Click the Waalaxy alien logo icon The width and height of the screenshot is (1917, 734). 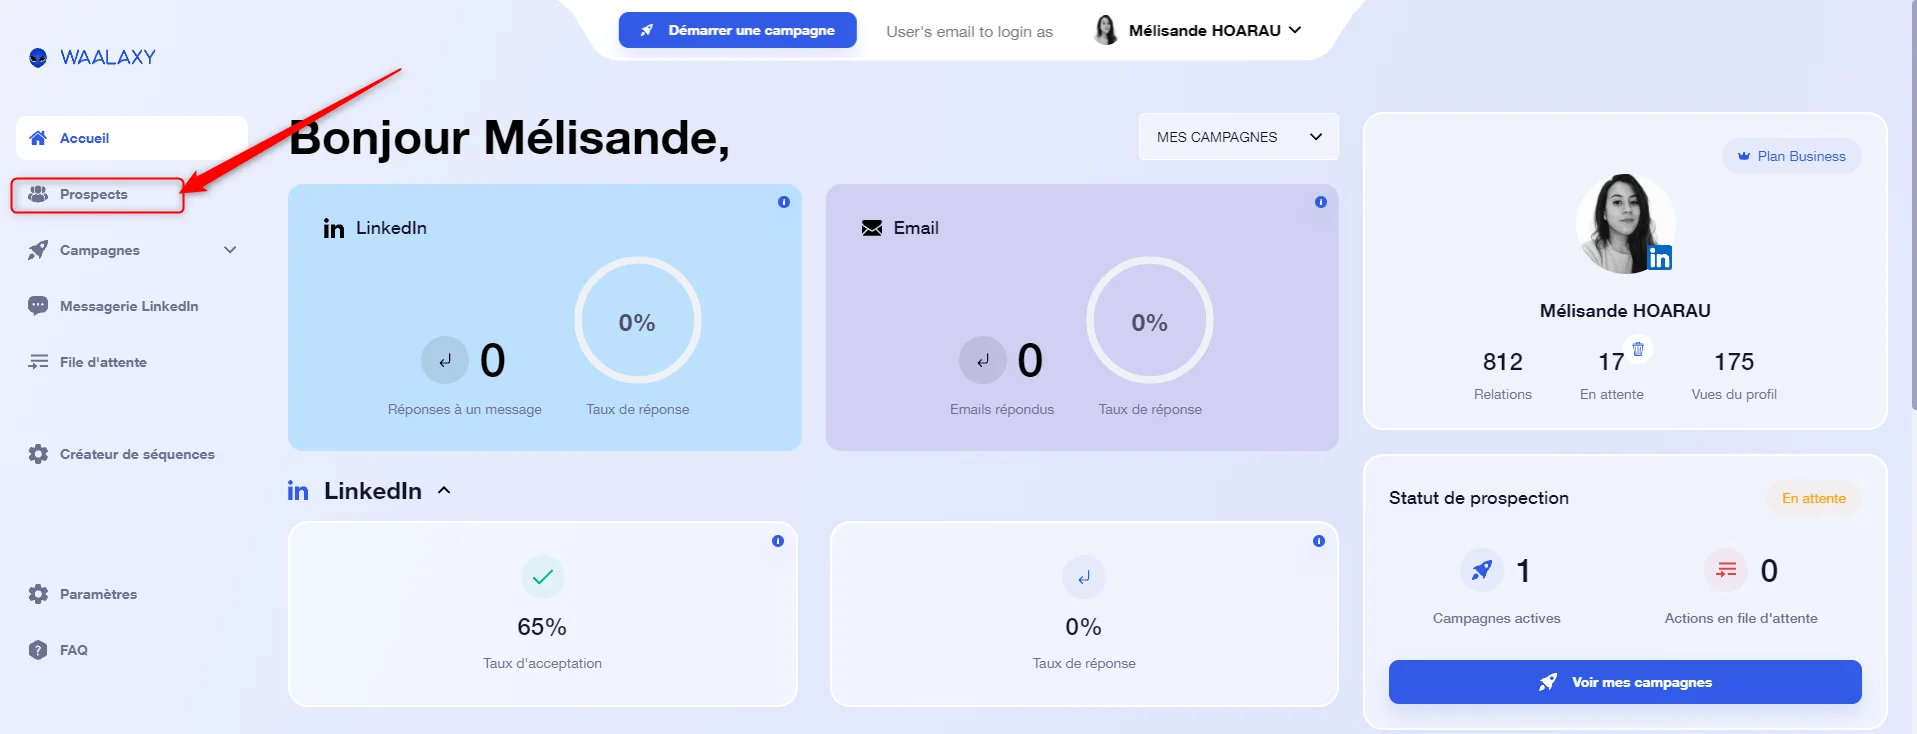click(x=38, y=57)
